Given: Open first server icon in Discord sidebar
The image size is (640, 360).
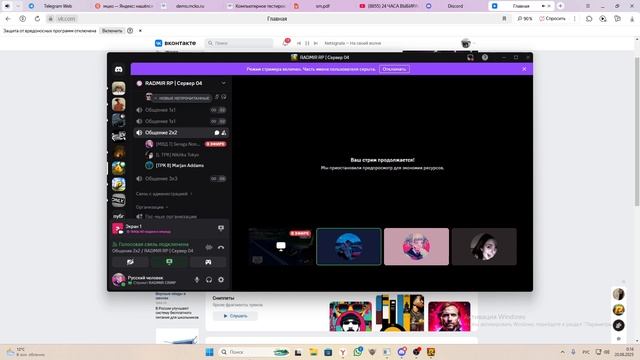Looking at the screenshot, I should (119, 89).
